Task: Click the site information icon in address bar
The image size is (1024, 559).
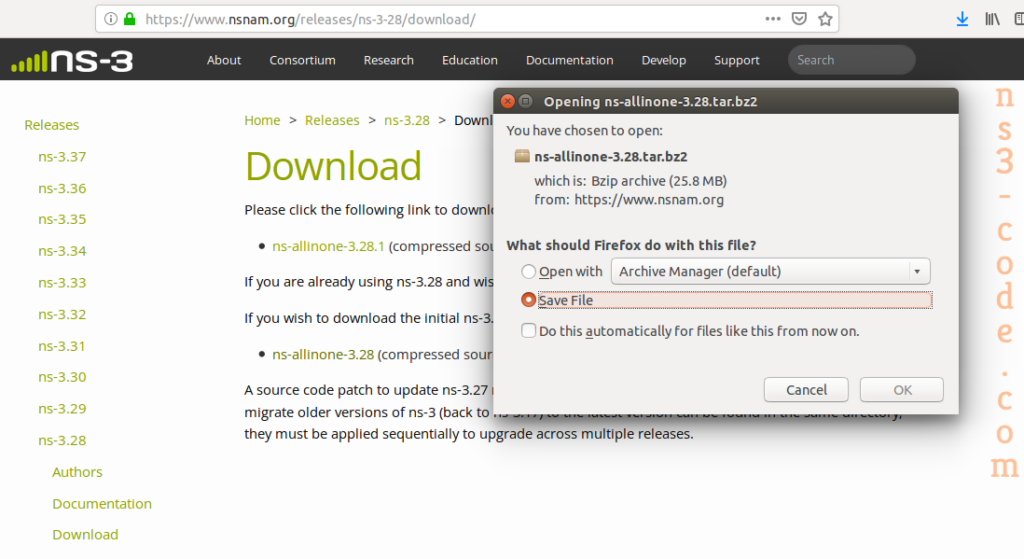Action: (111, 19)
